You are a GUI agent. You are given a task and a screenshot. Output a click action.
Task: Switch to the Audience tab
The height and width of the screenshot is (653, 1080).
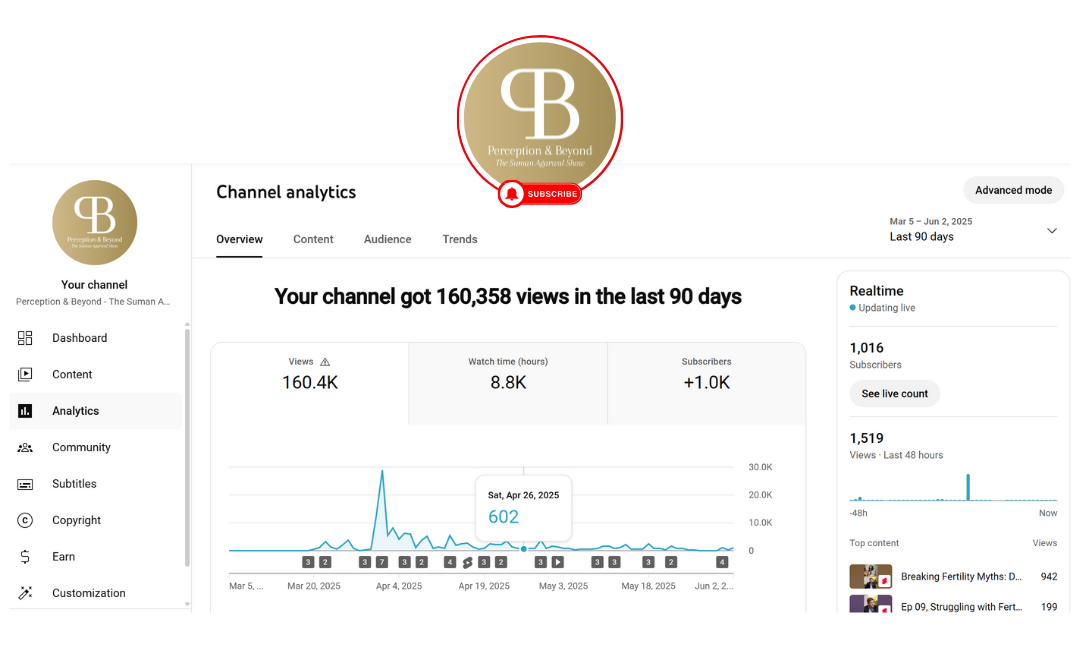tap(387, 239)
